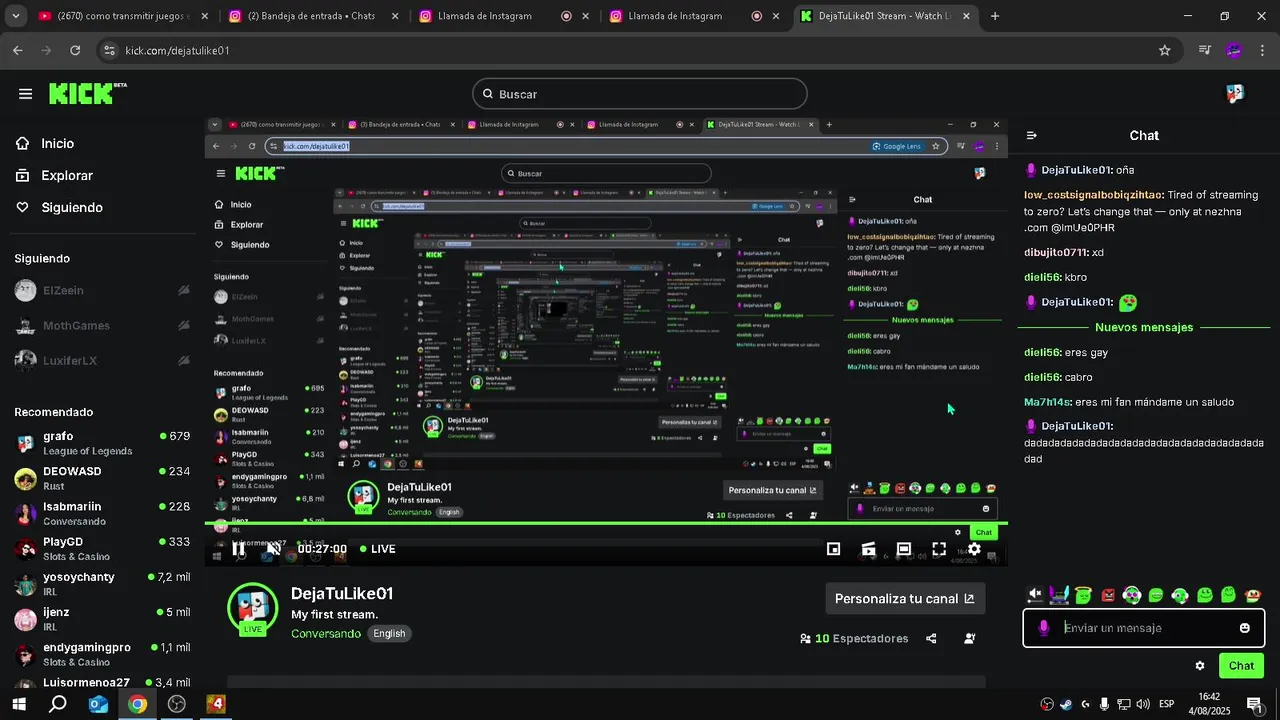Toggle theater mode in the player
Viewport: 1280px width, 720px height.
click(x=903, y=549)
